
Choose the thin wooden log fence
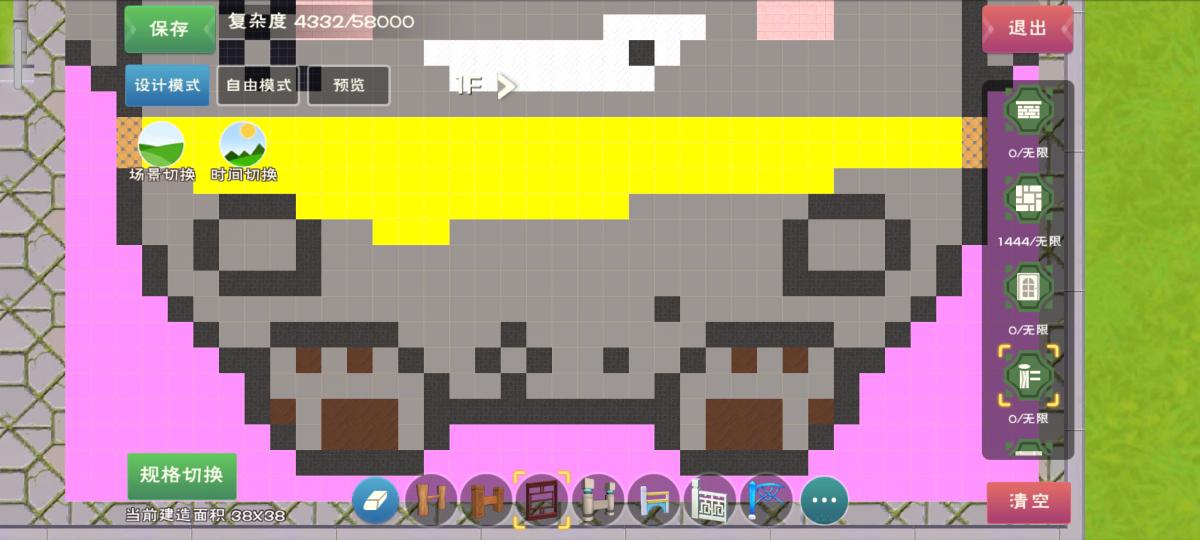(x=432, y=500)
